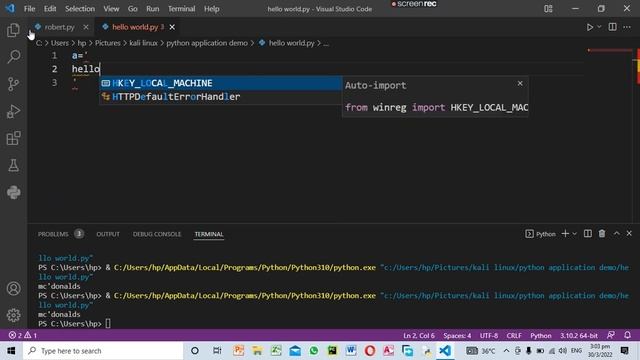Open the Extensions view
Viewport: 640px width, 360px height.
(13, 138)
